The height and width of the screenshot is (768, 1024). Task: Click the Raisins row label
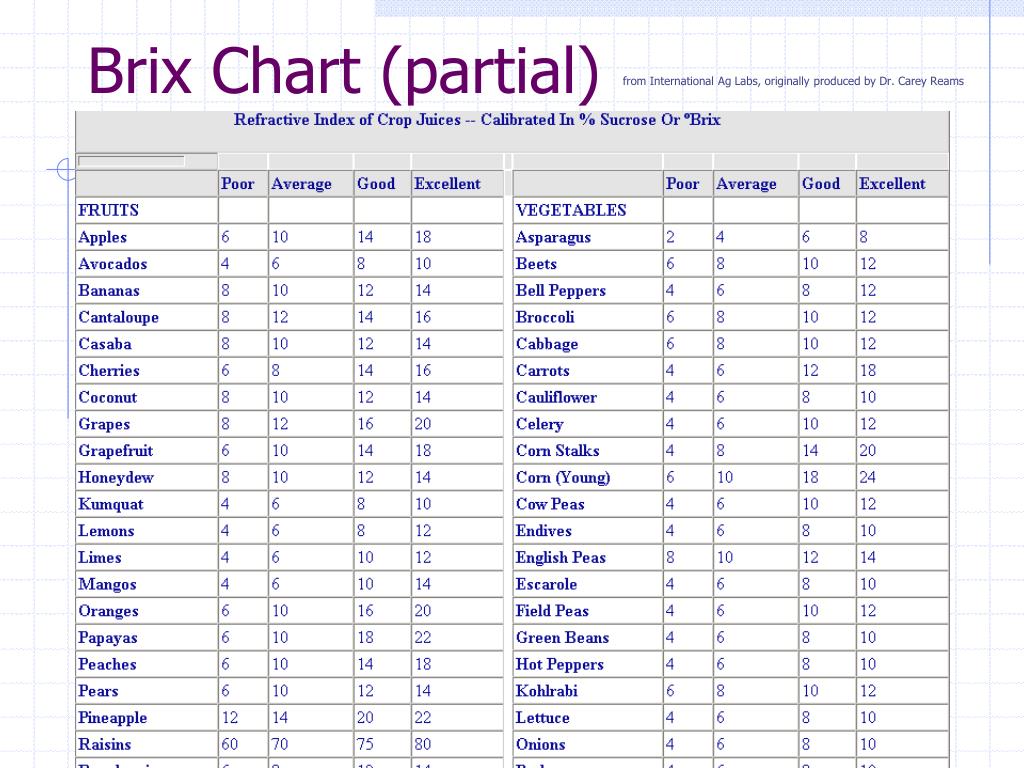[104, 744]
